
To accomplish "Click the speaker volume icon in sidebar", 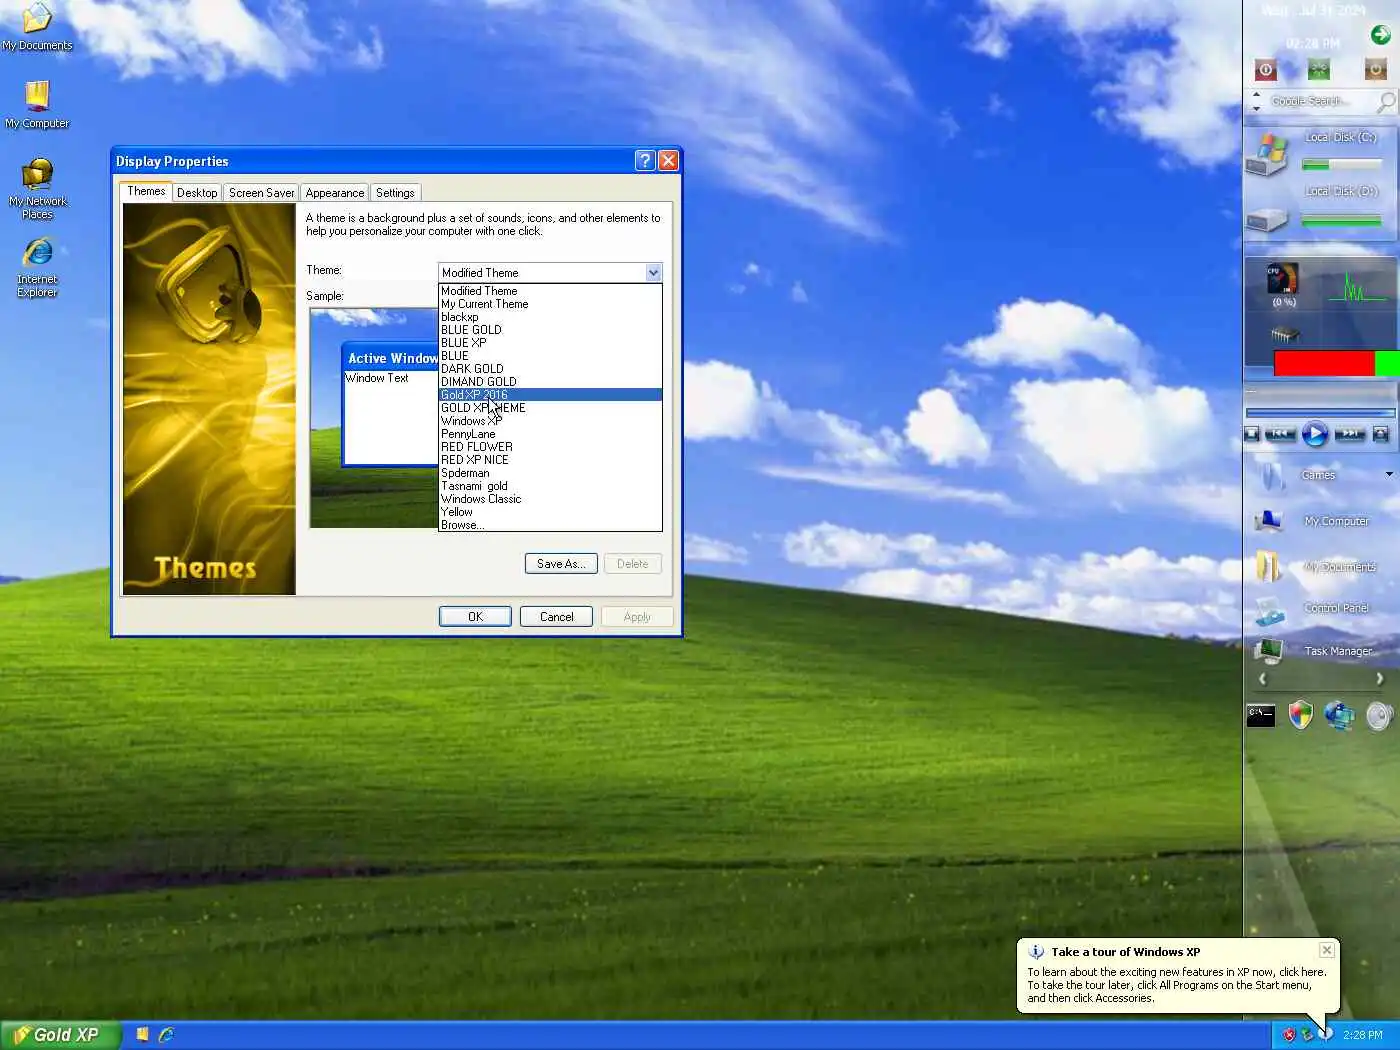I will (x=1379, y=716).
